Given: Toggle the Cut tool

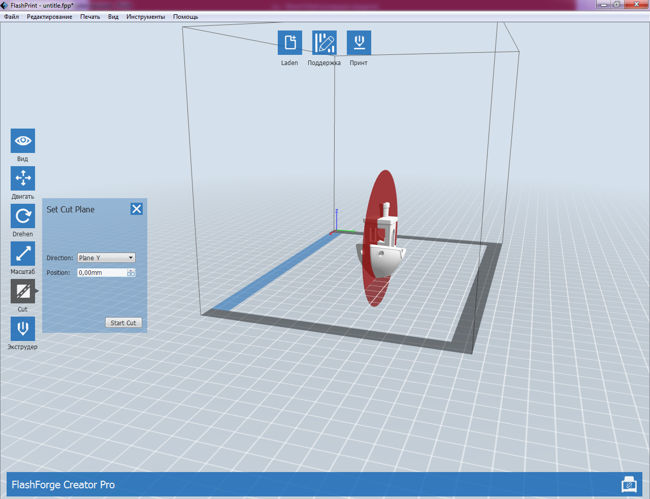Looking at the screenshot, I should [x=23, y=291].
